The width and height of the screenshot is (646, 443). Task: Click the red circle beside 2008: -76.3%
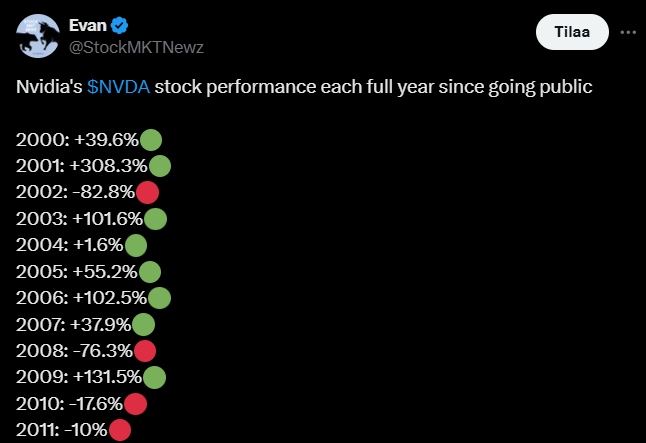[x=145, y=351]
